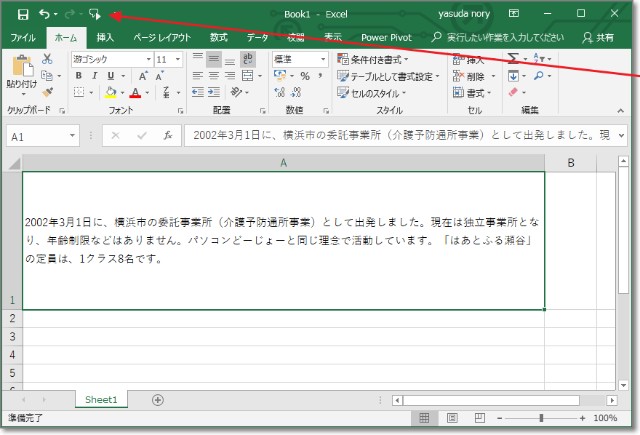640x435 pixels.
Task: Click the zoom slider in status bar
Action: tap(541, 418)
